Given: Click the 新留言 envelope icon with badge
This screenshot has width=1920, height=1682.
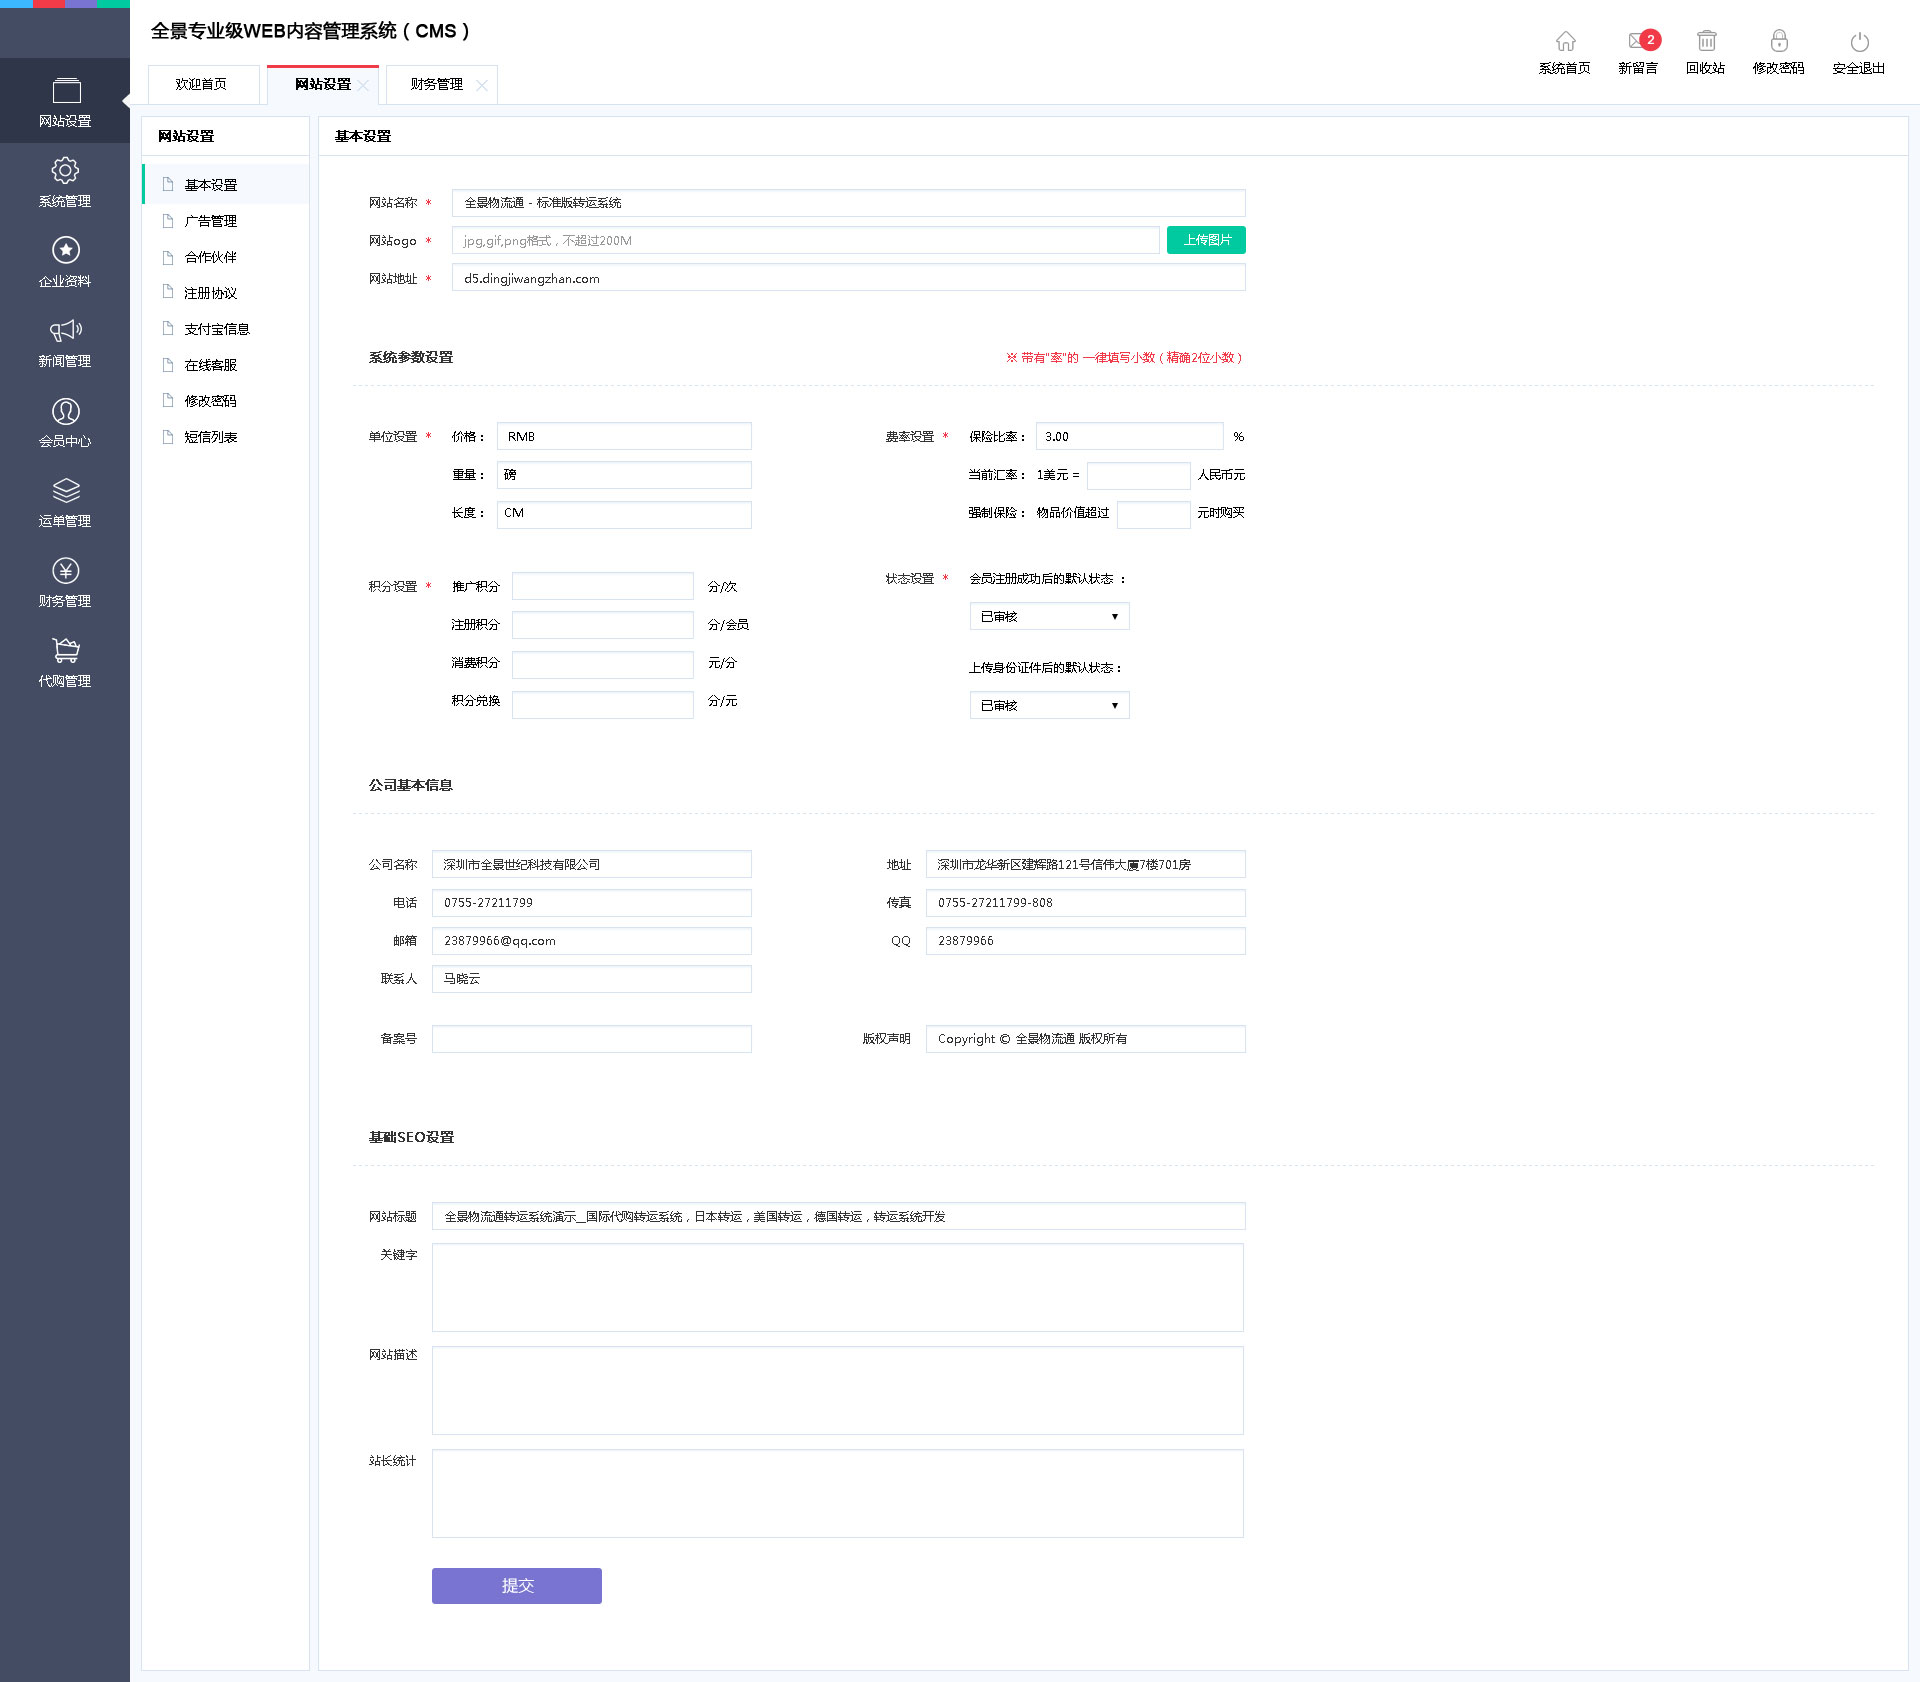Looking at the screenshot, I should 1638,42.
